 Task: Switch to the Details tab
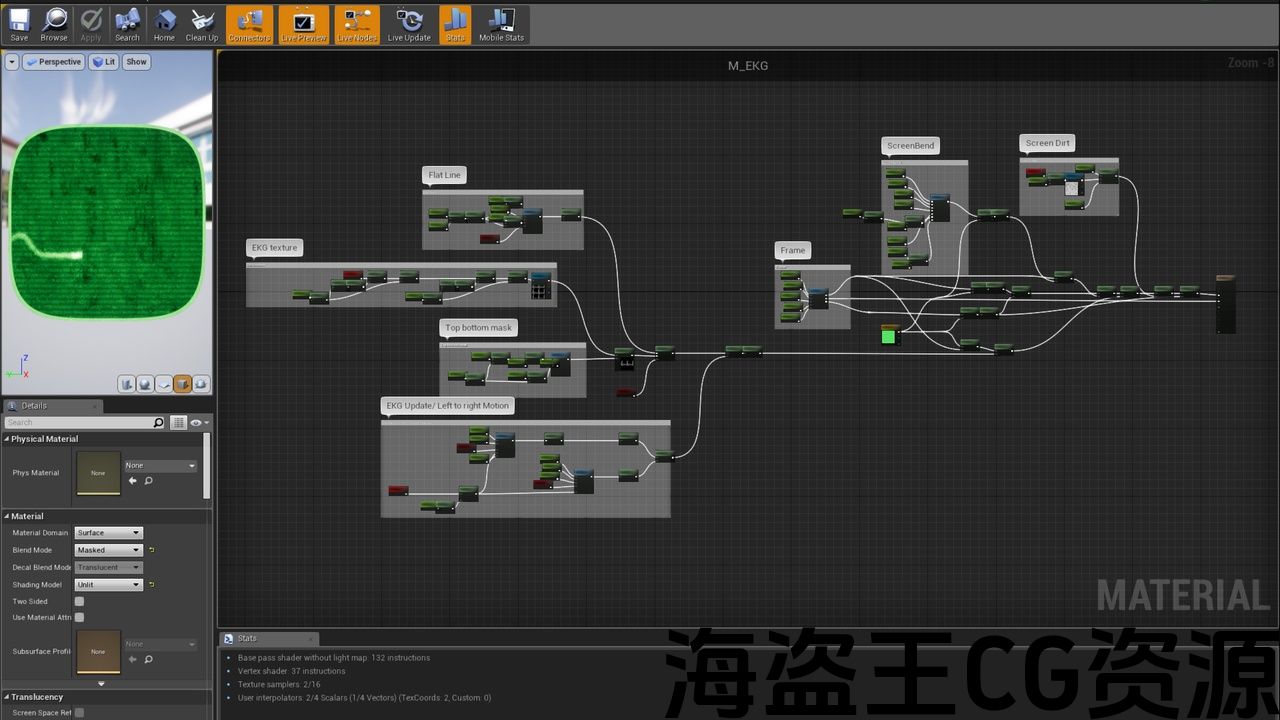pyautogui.click(x=34, y=406)
